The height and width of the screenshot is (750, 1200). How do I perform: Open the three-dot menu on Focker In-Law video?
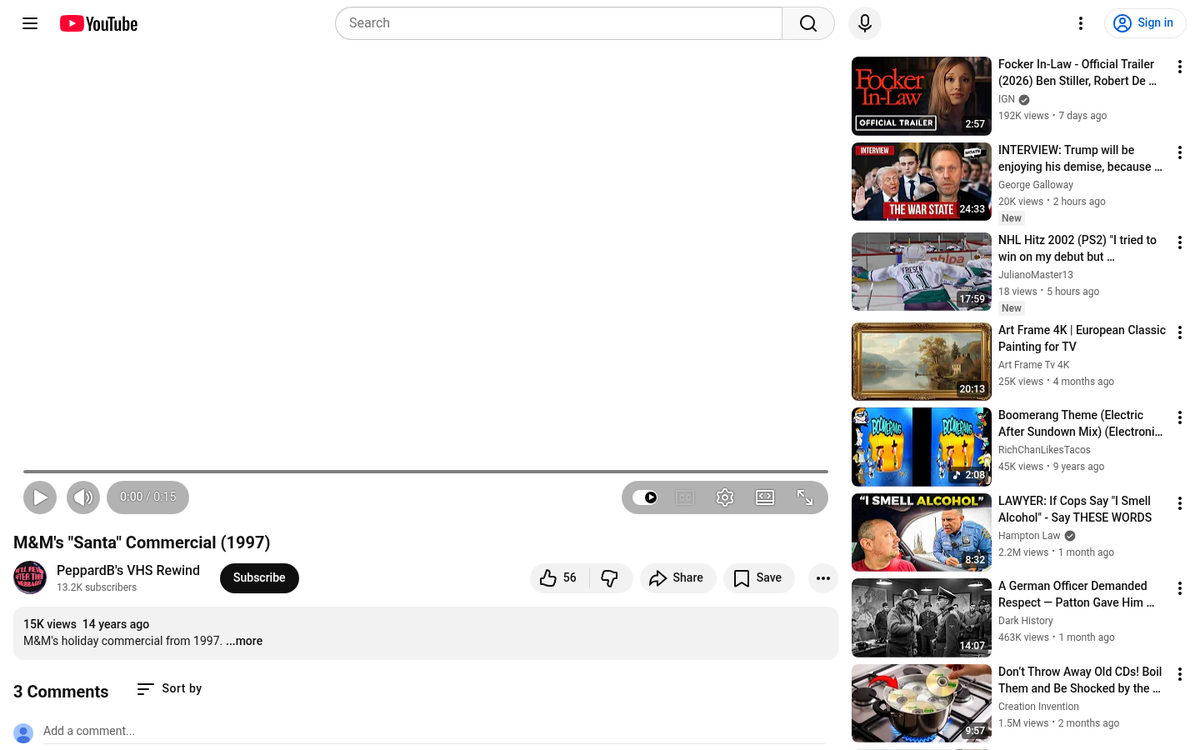[x=1180, y=67]
